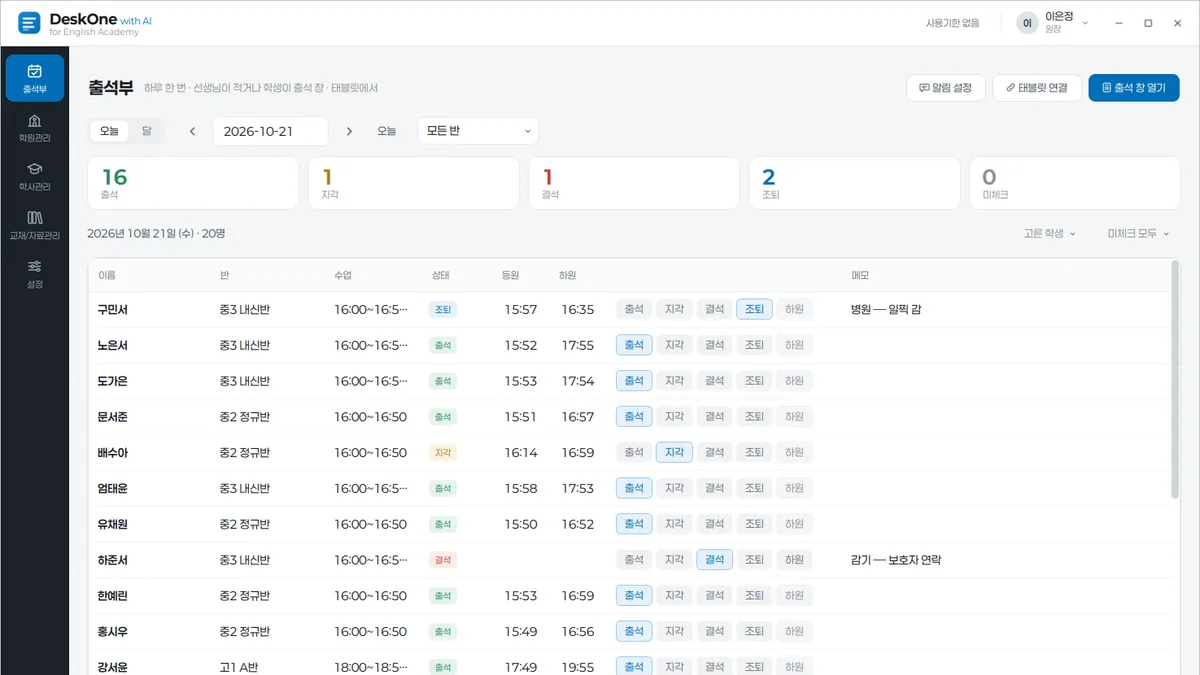Click 구민서's departure time 16:35
Viewport: 1200px width, 675px height.
[577, 310]
